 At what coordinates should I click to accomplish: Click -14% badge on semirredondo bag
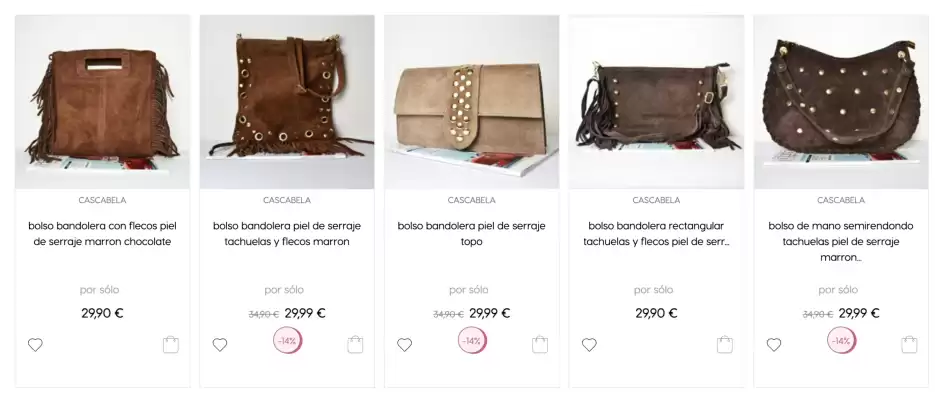coord(841,341)
